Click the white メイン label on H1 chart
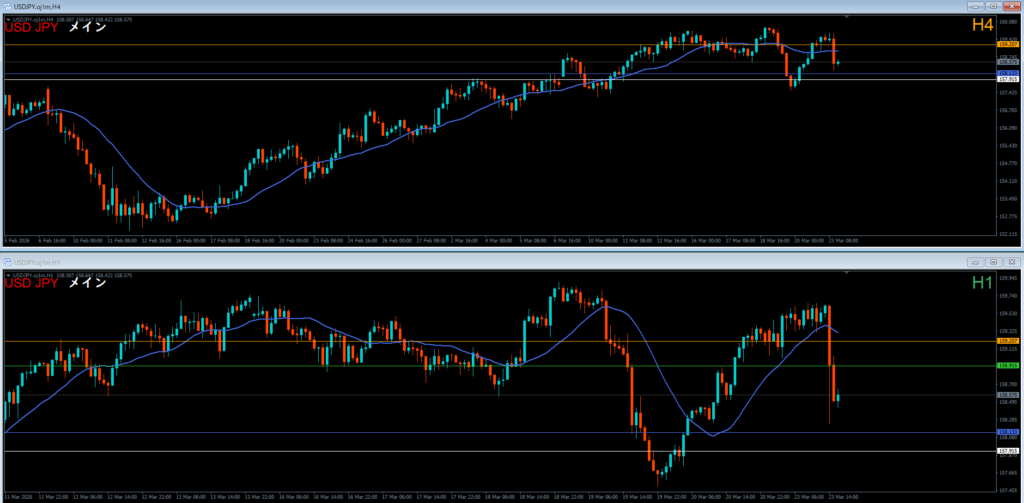 (87, 283)
